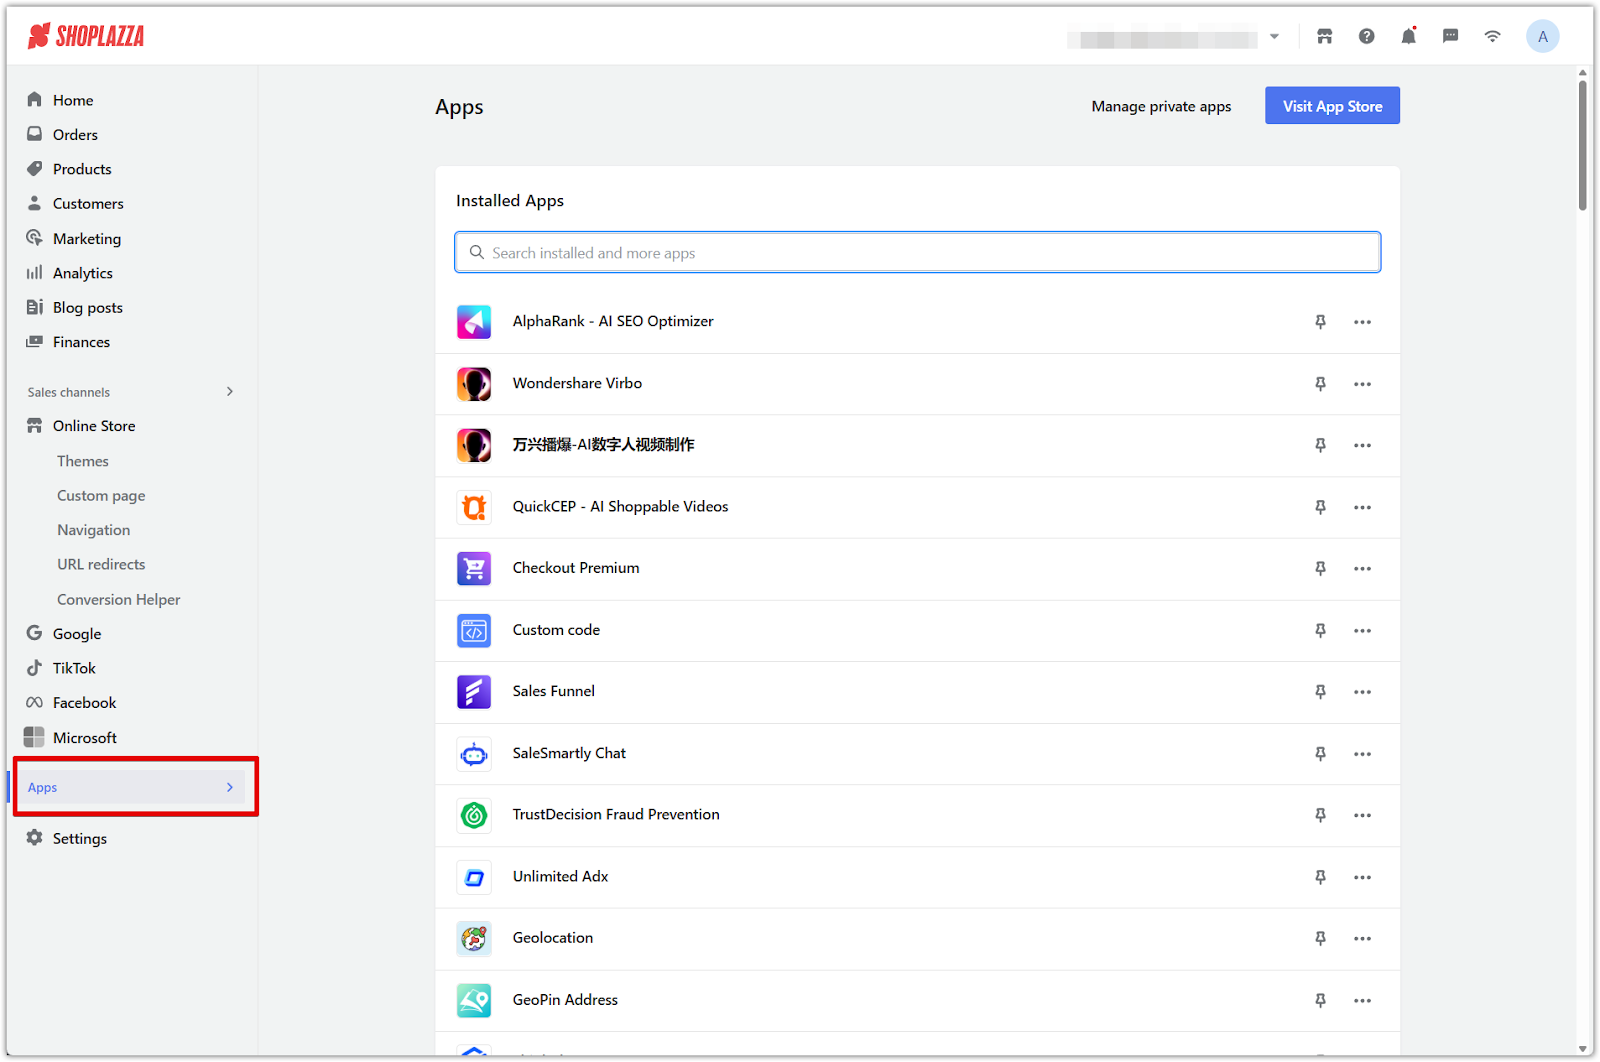Click the Custom code app icon

coord(474,630)
